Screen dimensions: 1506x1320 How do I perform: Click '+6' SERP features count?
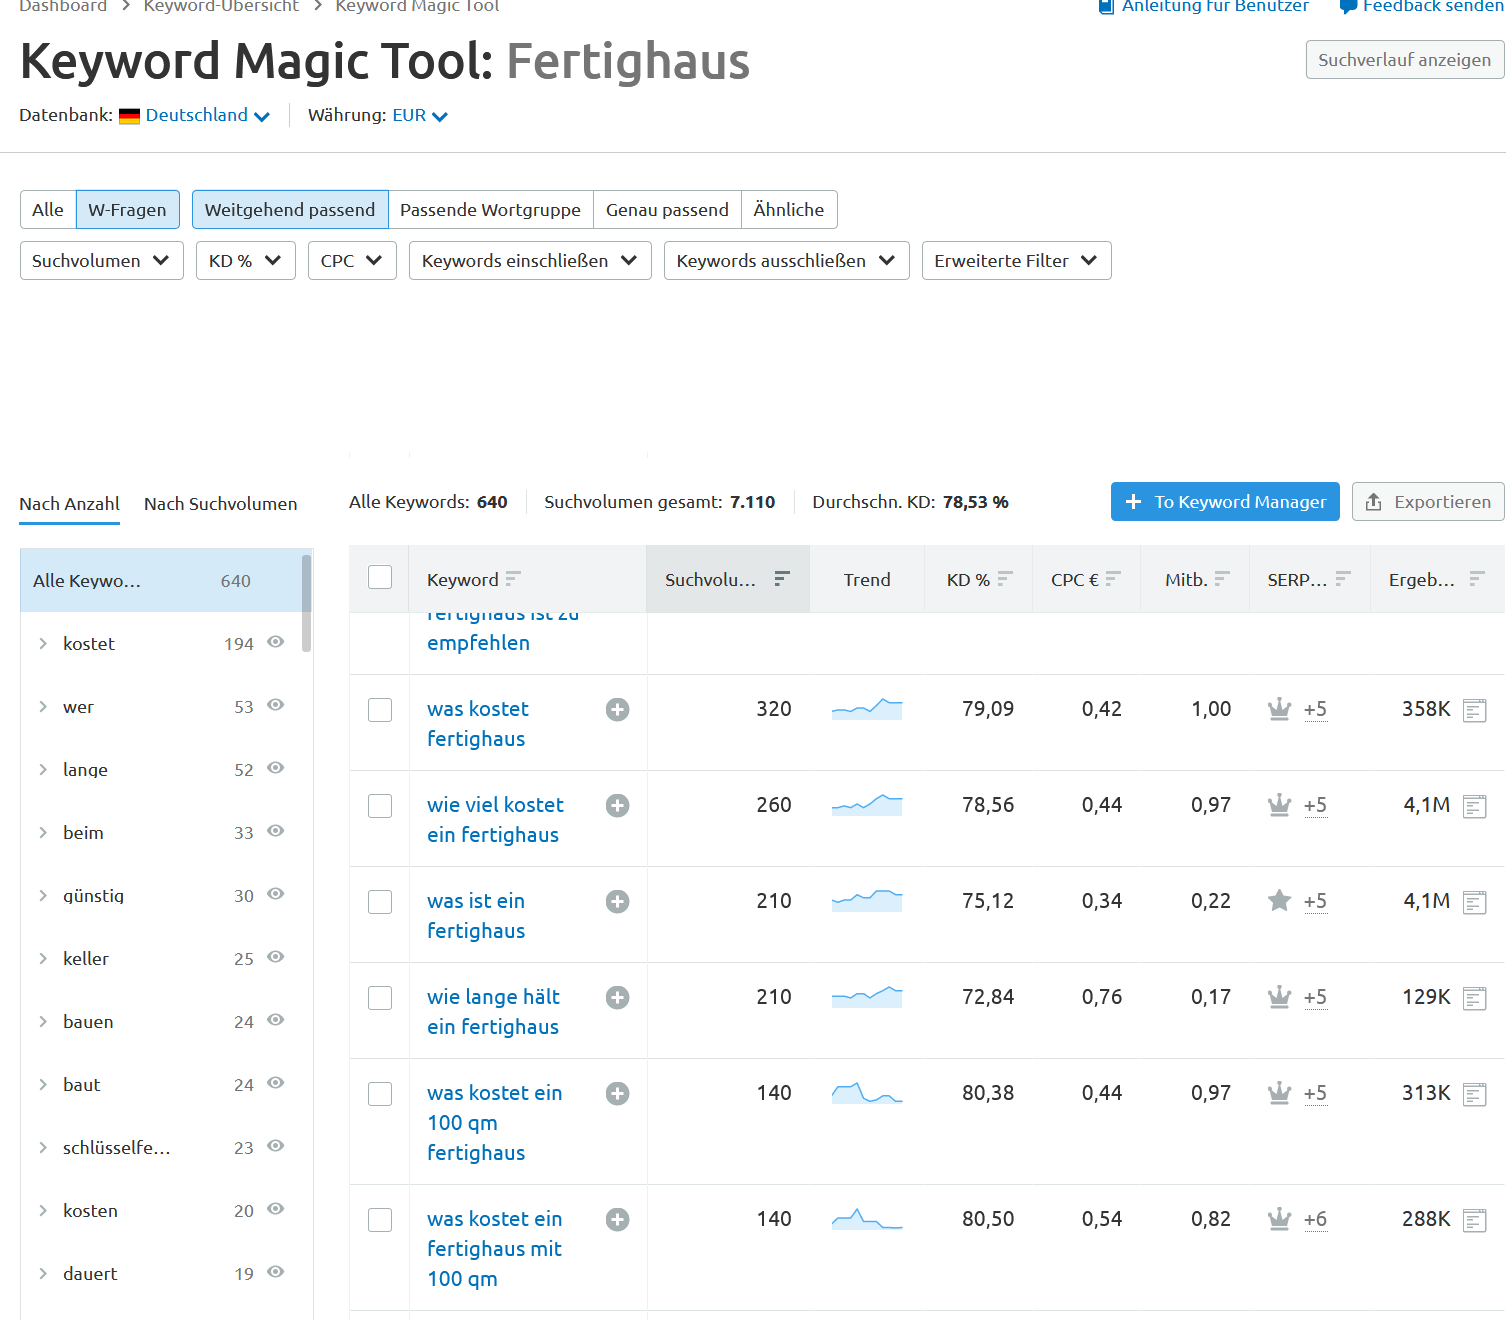(1315, 1220)
